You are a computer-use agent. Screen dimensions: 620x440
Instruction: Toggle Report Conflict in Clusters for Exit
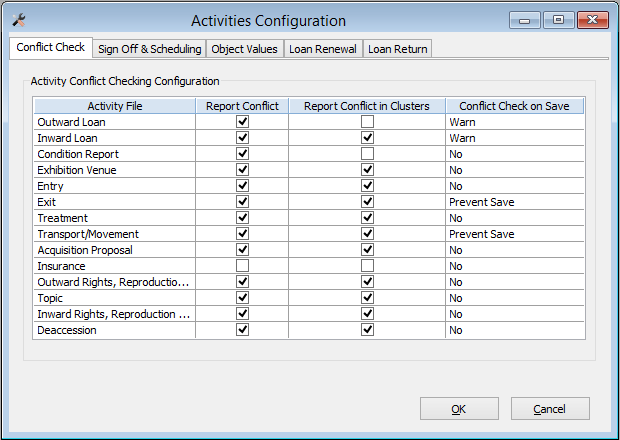coord(367,202)
